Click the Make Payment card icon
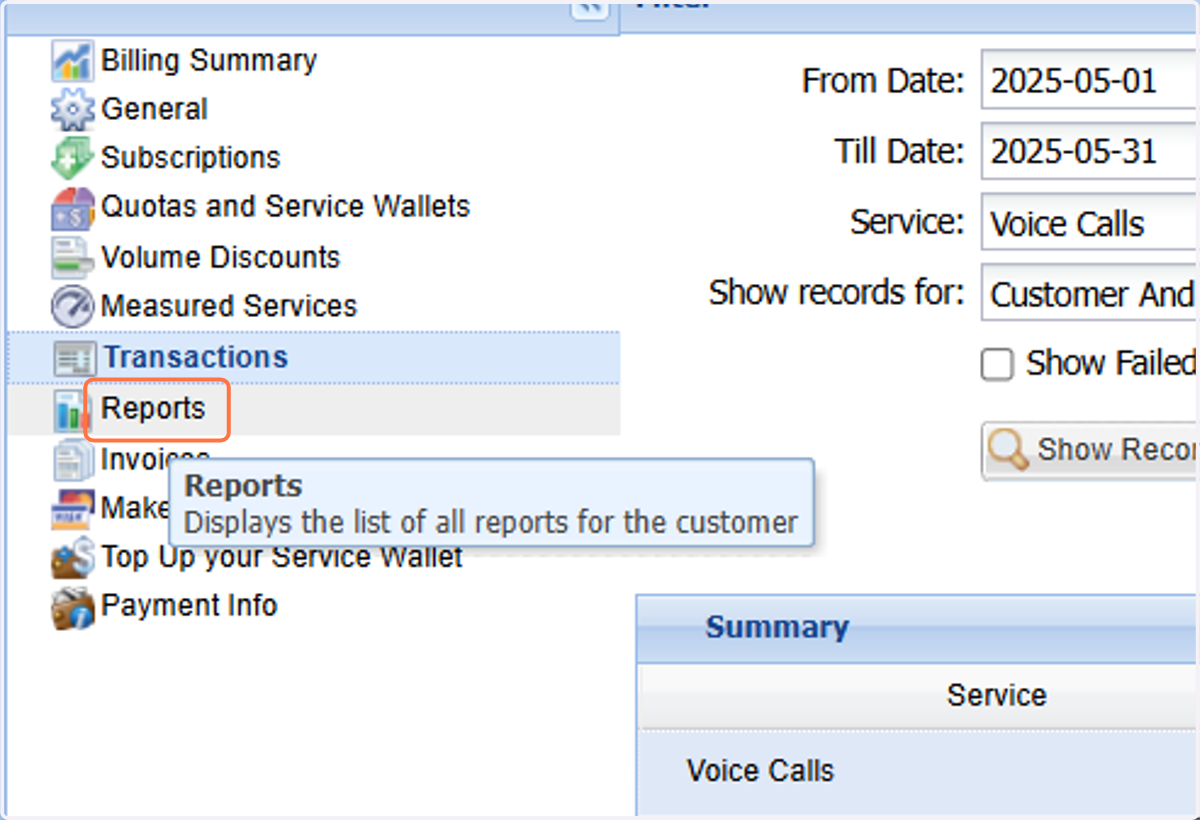The width and height of the screenshot is (1200, 820). [72, 509]
